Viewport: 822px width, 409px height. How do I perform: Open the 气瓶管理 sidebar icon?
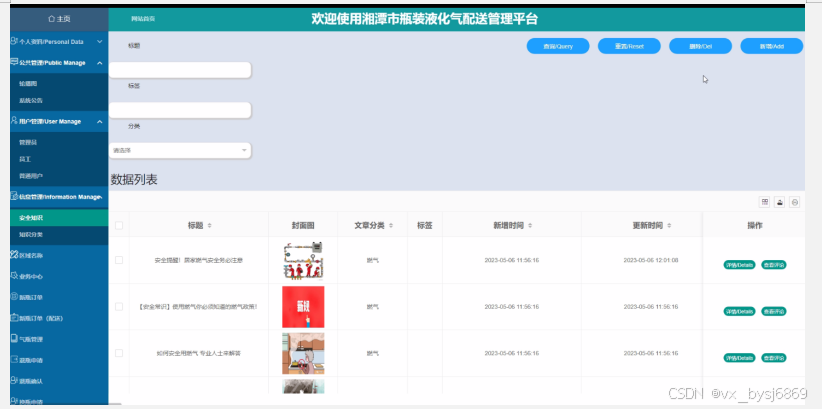(x=14, y=339)
